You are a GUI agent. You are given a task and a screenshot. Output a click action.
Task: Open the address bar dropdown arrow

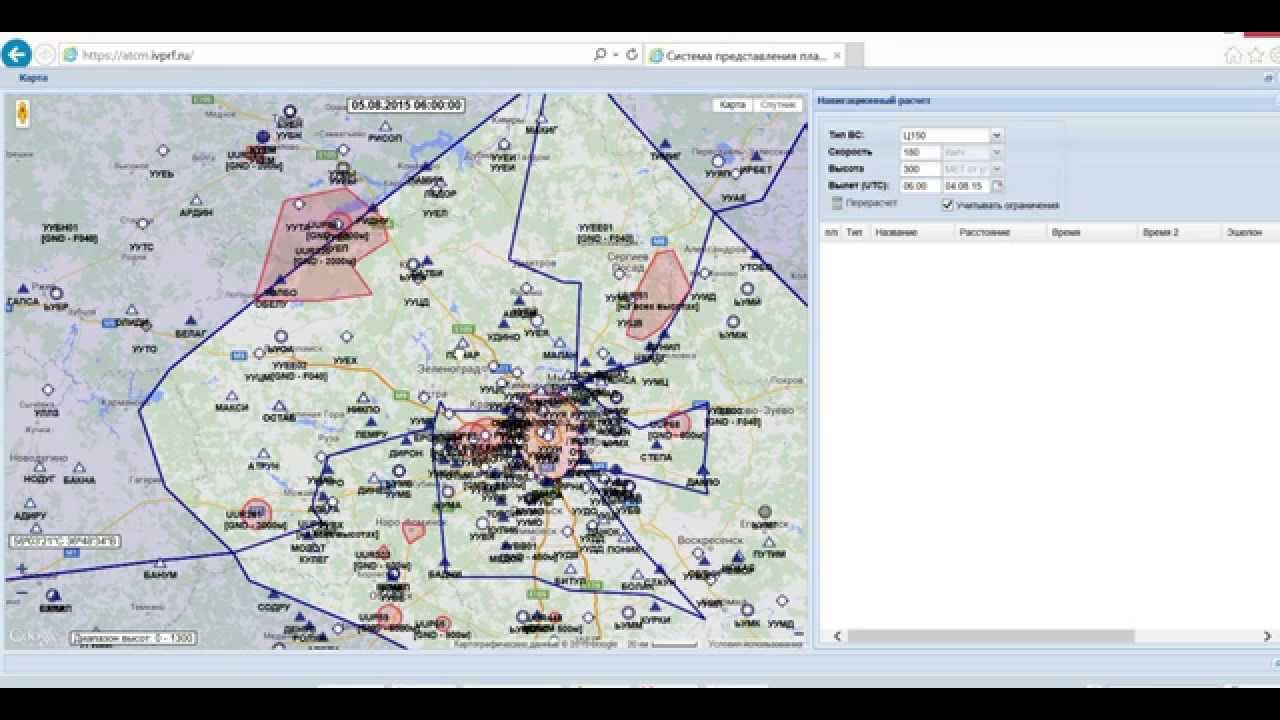click(x=615, y=55)
